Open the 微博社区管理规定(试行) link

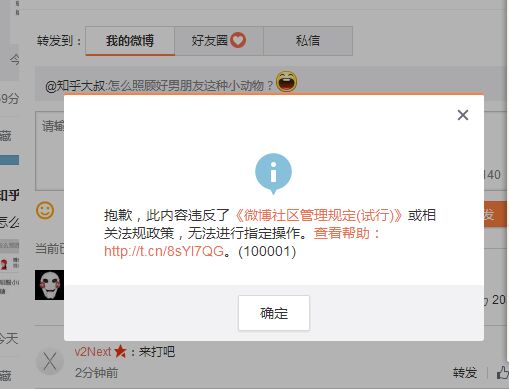(x=319, y=215)
